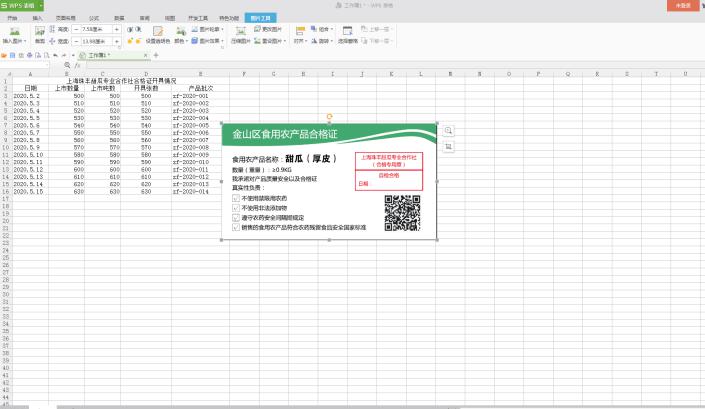
Task: Open the Insert (插入) ribbon tab
Action: pyautogui.click(x=37, y=18)
